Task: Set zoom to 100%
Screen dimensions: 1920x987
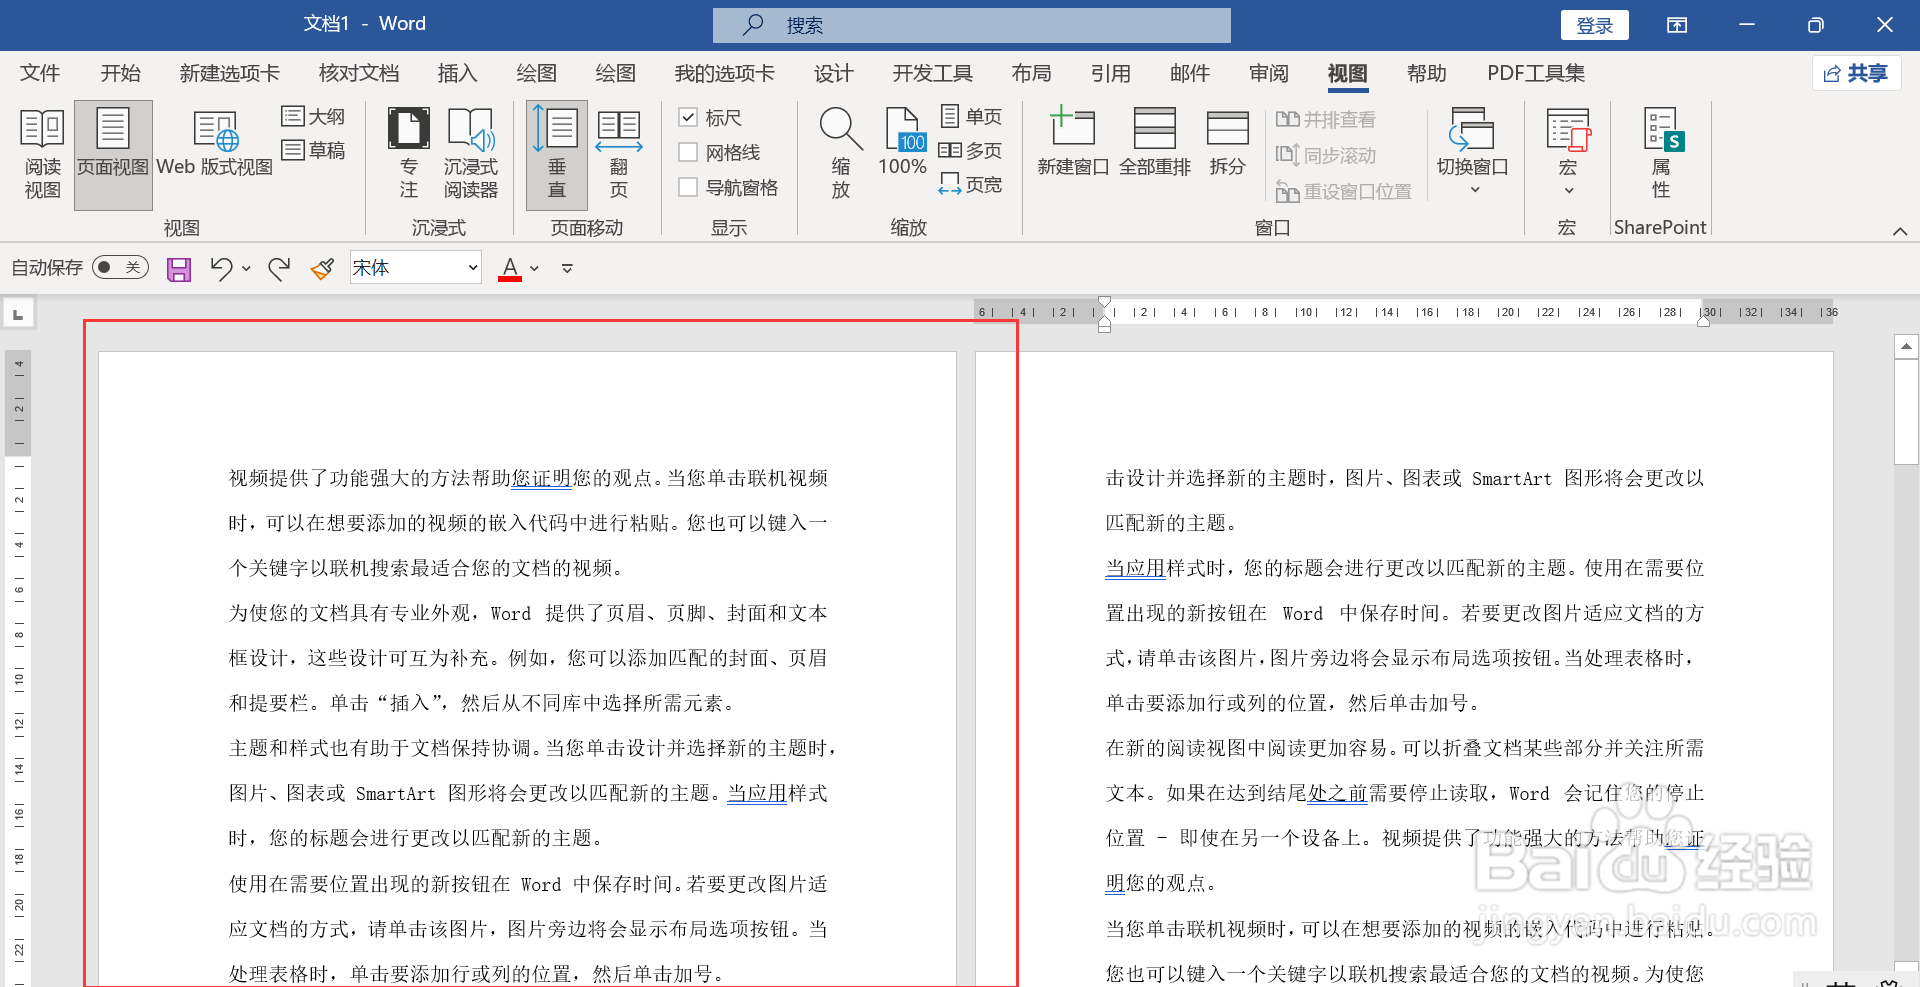Action: point(903,142)
